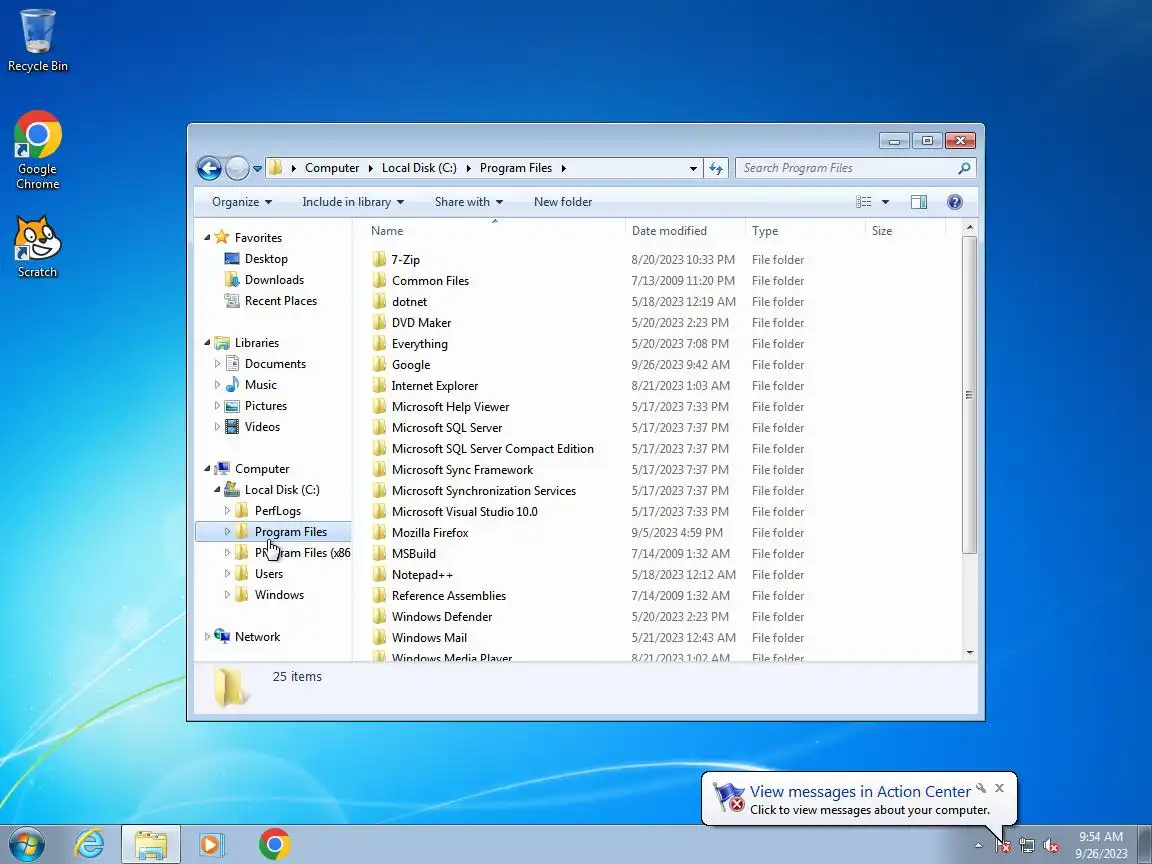Open Windows Media Player from taskbar
Screen dimensions: 1152x864
pyautogui.click(x=212, y=844)
